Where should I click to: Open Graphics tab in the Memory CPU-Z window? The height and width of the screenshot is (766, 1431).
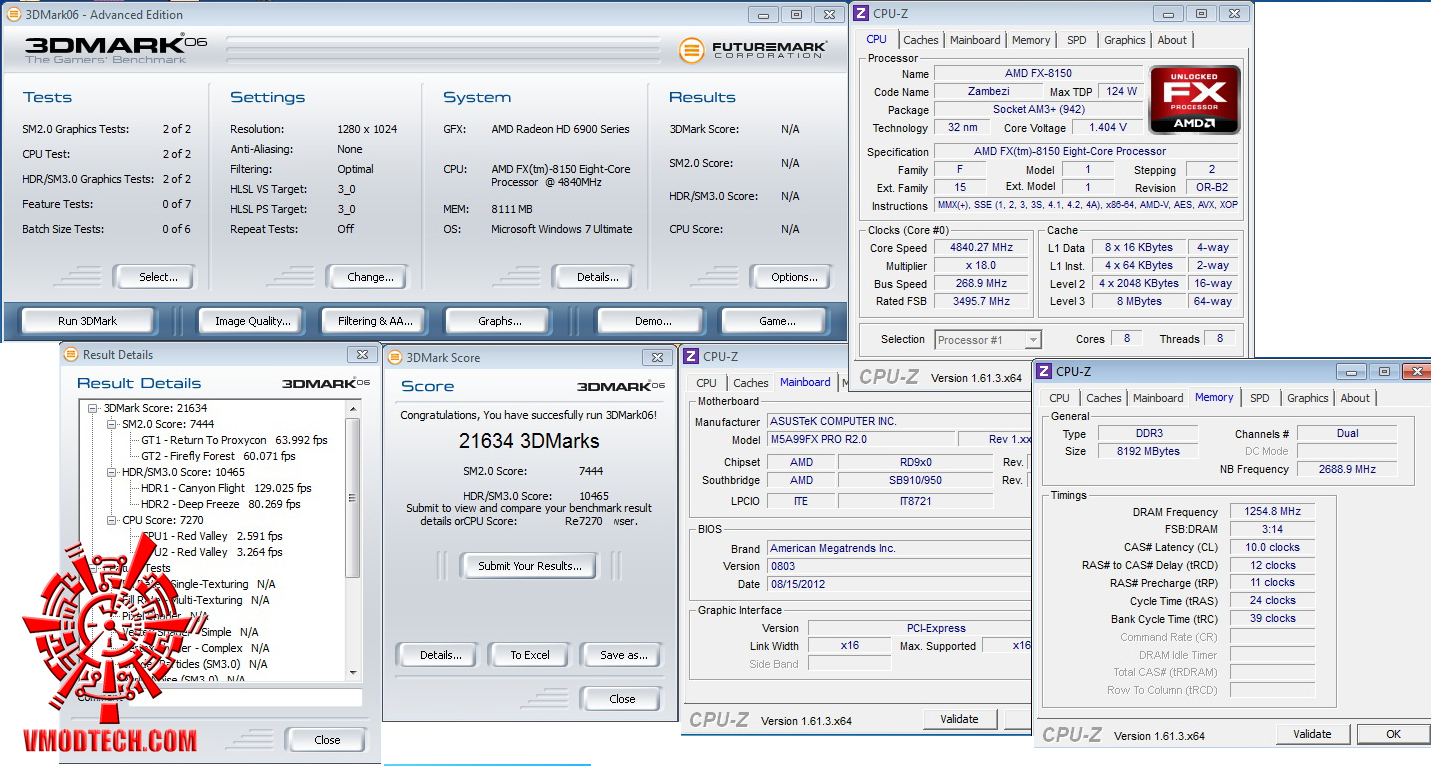(1308, 398)
